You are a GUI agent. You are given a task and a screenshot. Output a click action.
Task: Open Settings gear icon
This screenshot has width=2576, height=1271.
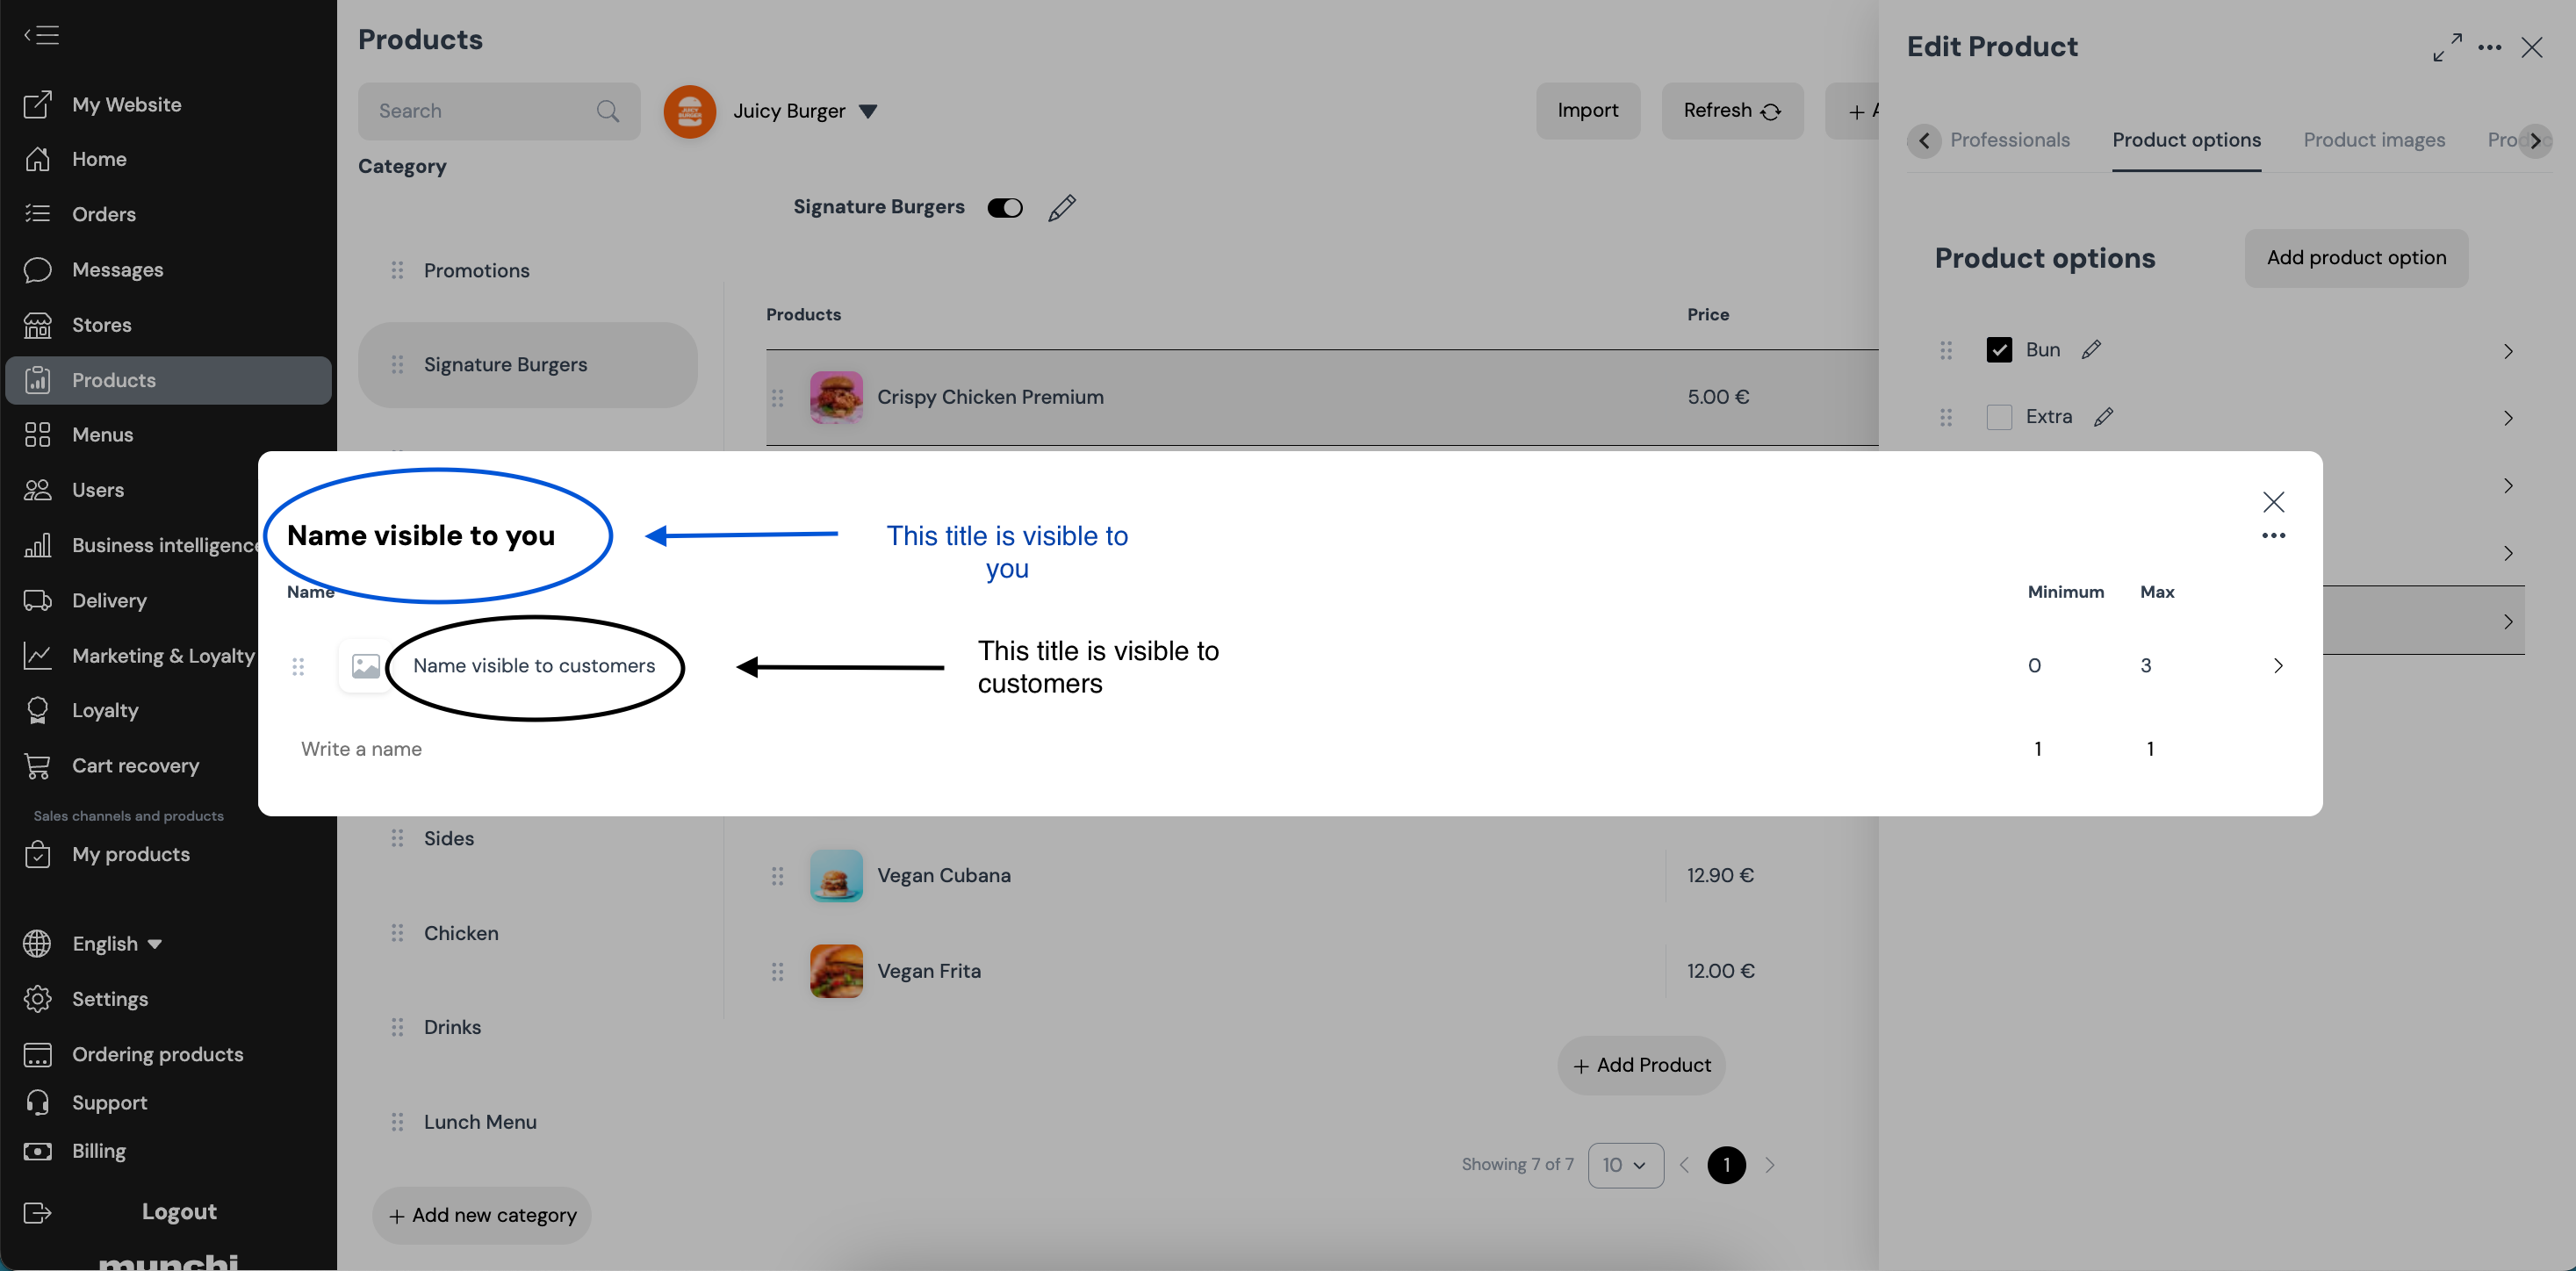point(38,998)
